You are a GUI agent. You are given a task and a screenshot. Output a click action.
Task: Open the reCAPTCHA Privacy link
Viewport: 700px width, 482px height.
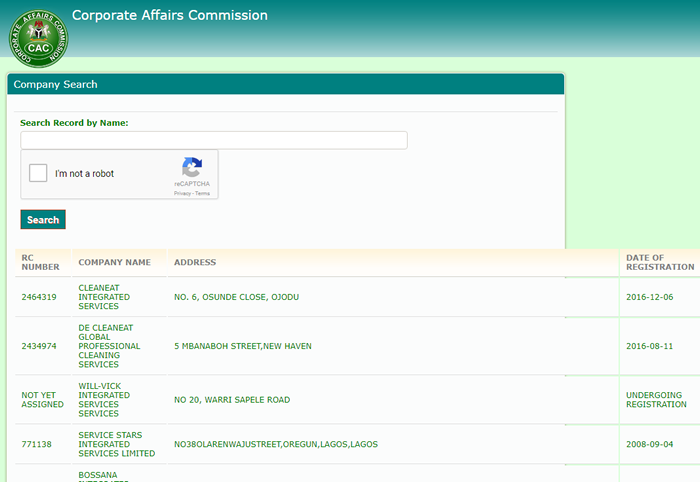click(x=182, y=193)
